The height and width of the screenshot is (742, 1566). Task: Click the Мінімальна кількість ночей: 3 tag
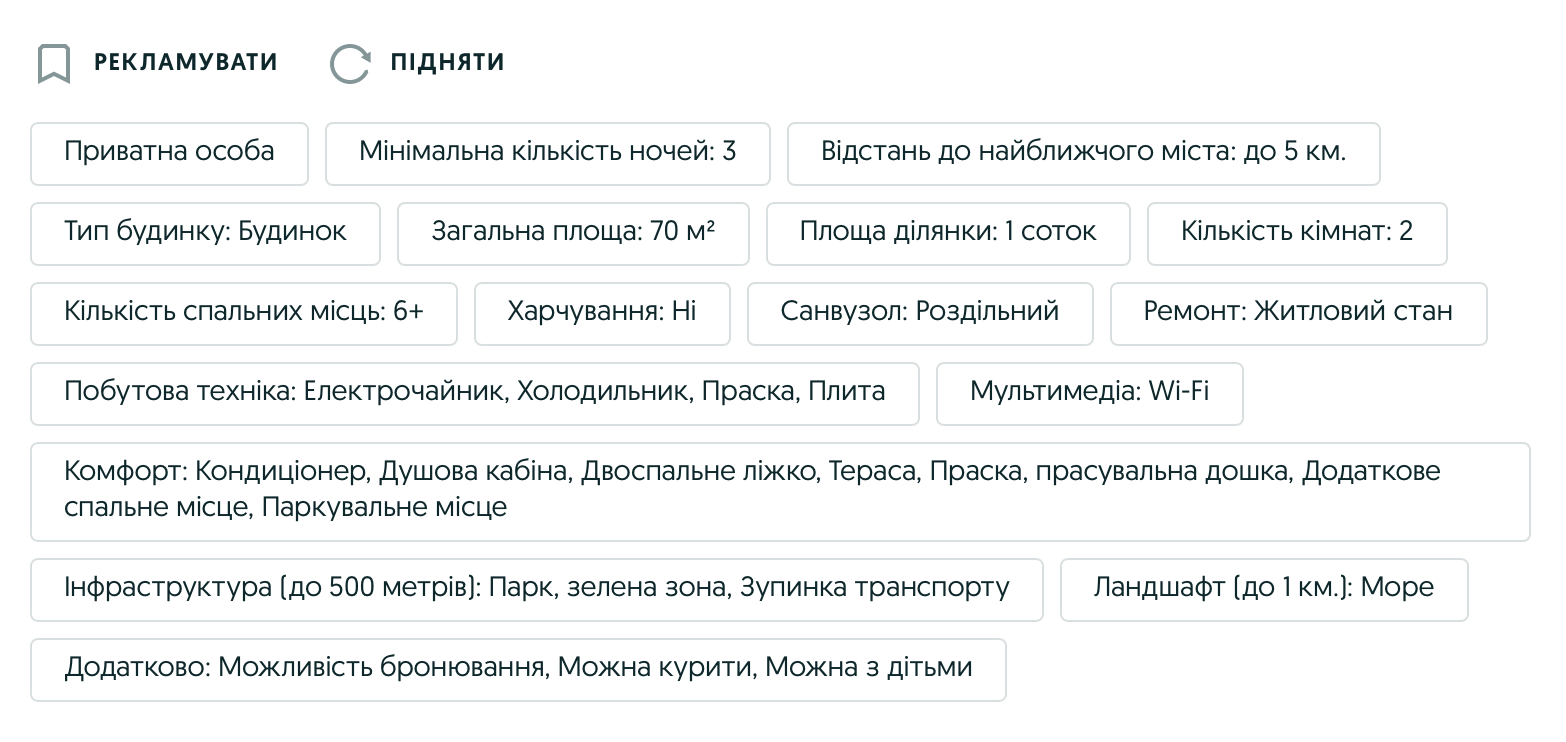pyautogui.click(x=547, y=153)
